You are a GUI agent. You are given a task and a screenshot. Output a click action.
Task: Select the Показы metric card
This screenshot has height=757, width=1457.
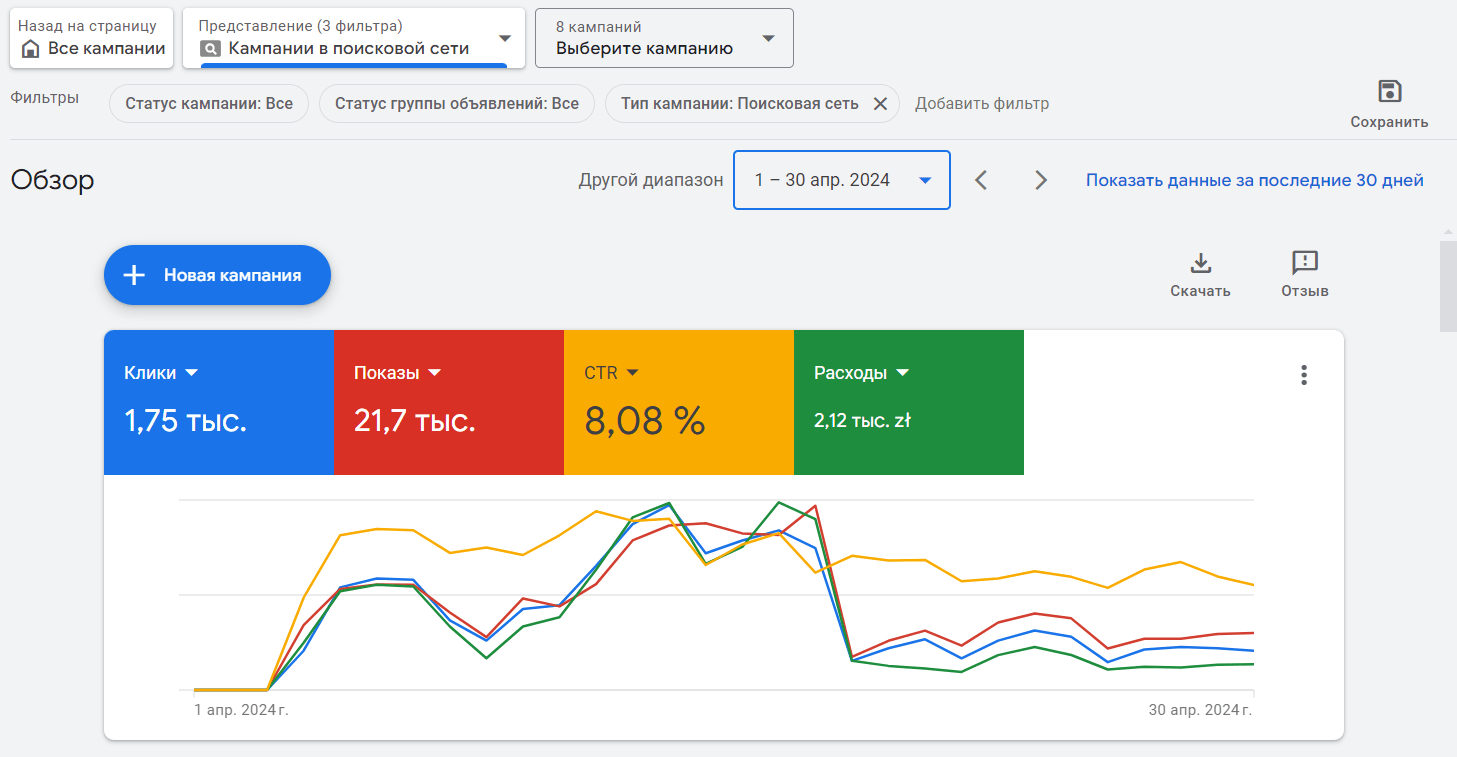(x=448, y=402)
